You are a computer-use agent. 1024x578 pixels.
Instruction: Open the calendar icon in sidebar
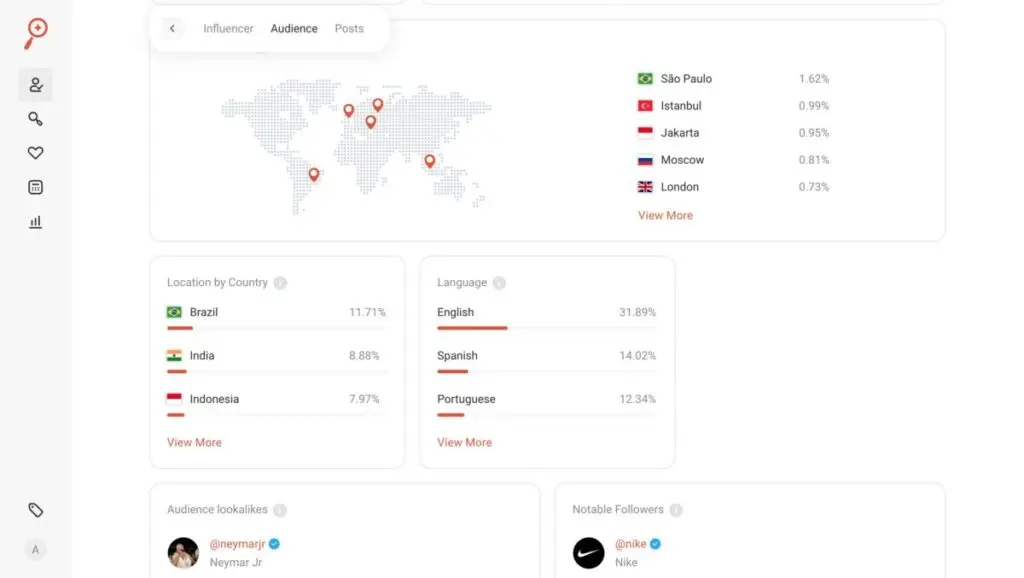(x=36, y=187)
